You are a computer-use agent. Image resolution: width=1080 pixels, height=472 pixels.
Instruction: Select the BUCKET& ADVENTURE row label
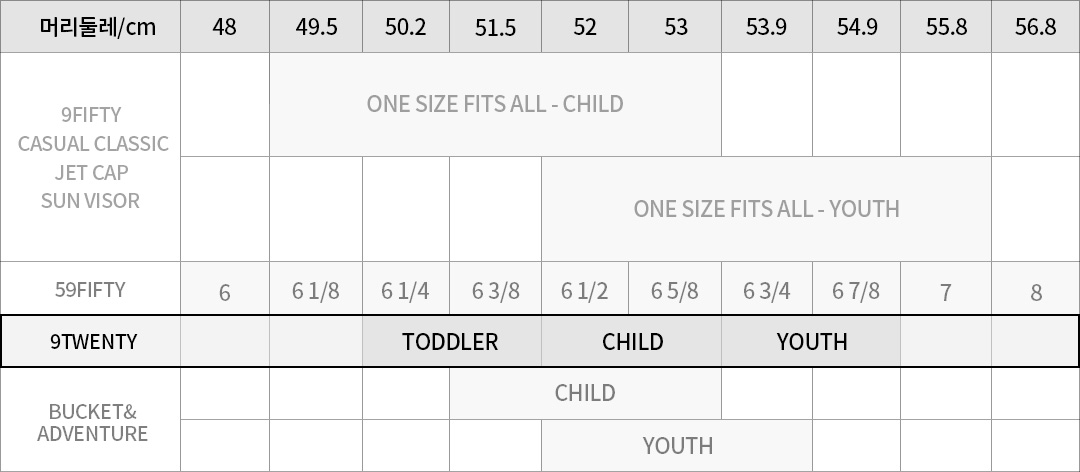[x=92, y=422]
